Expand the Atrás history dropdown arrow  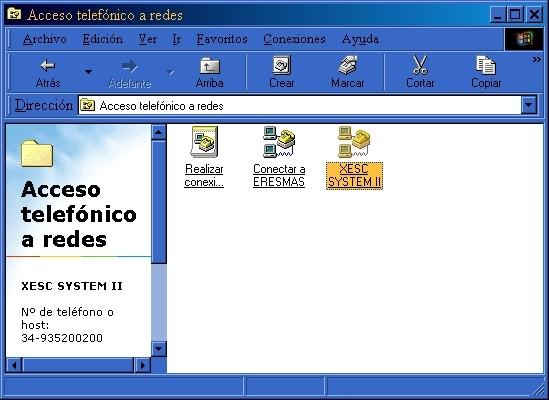(88, 72)
